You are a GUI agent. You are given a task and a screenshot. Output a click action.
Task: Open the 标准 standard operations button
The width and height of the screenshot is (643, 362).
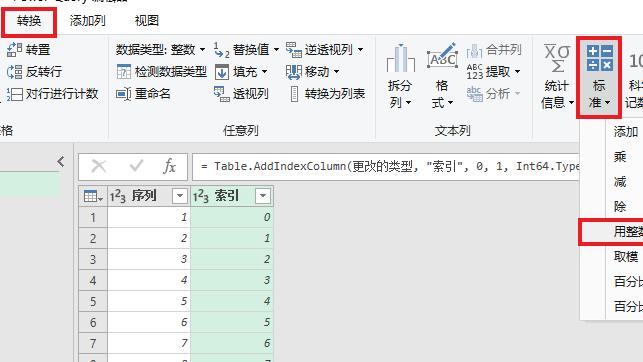(x=599, y=77)
